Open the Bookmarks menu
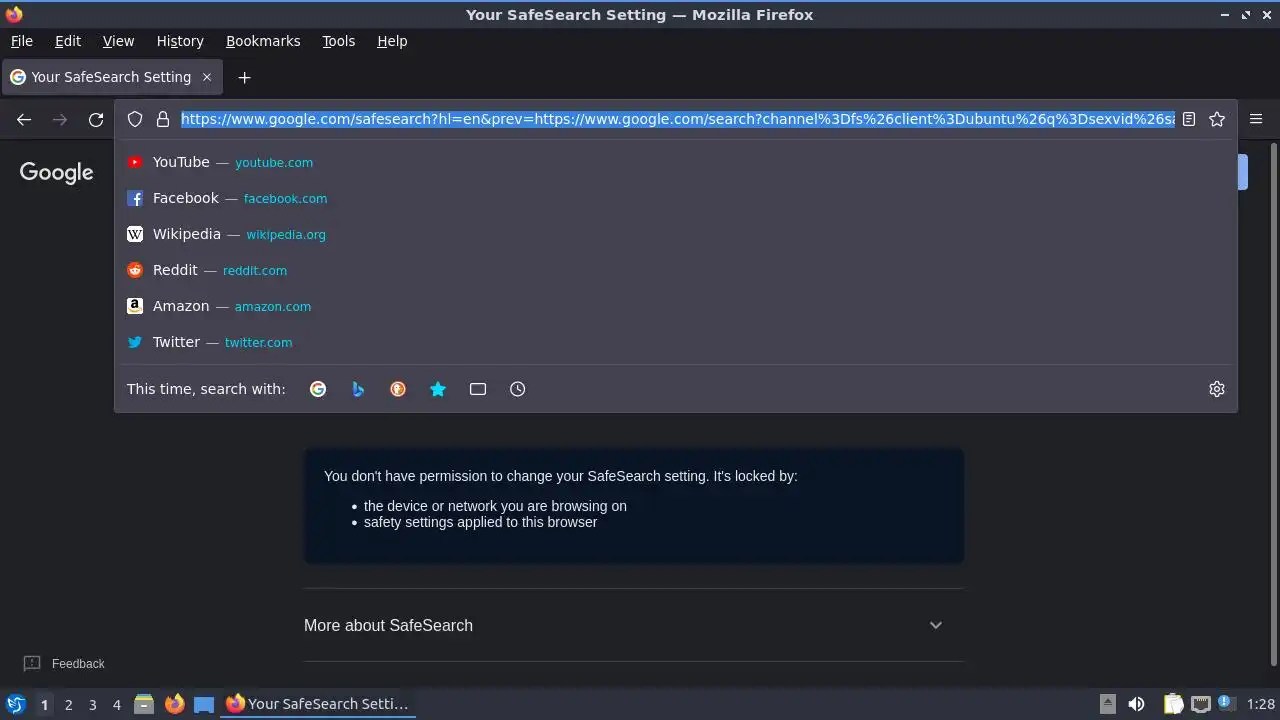Screen dimensions: 1280x720 point(263,41)
